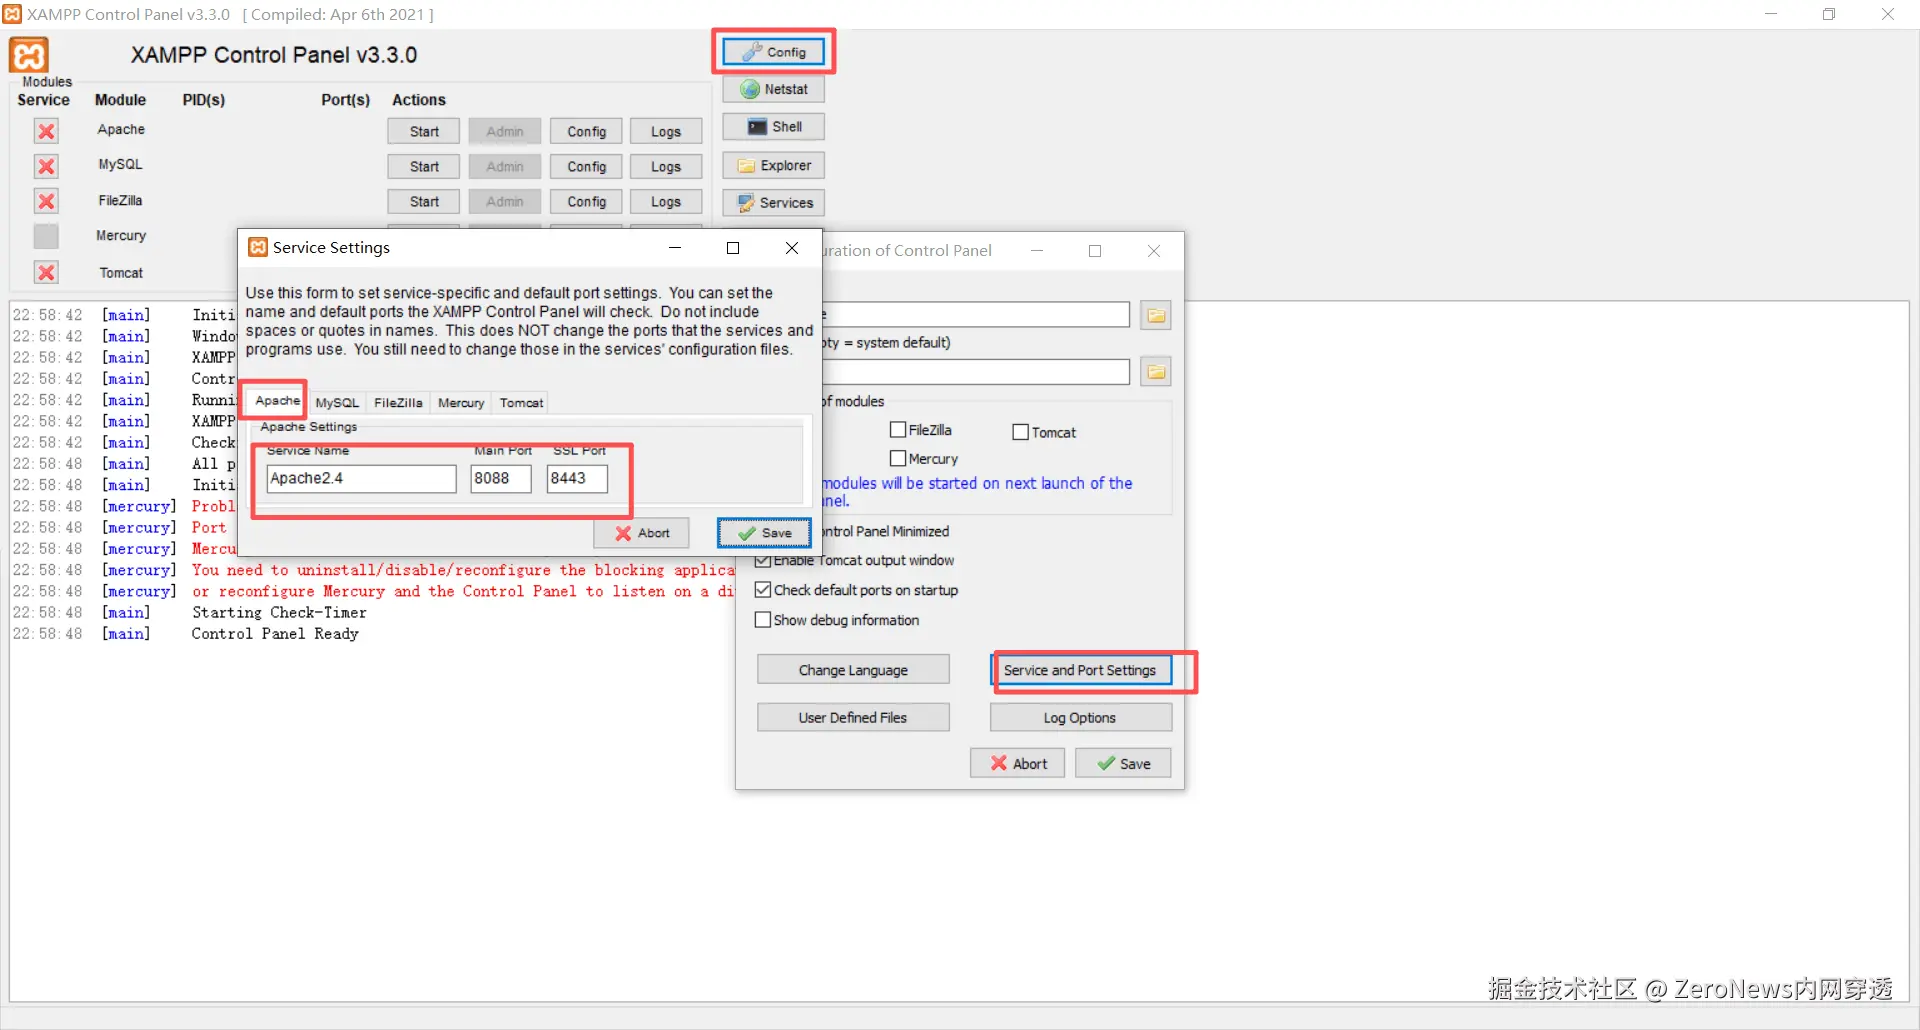Launch the Shell button
Screen dimensions: 1920x1030
coord(774,127)
